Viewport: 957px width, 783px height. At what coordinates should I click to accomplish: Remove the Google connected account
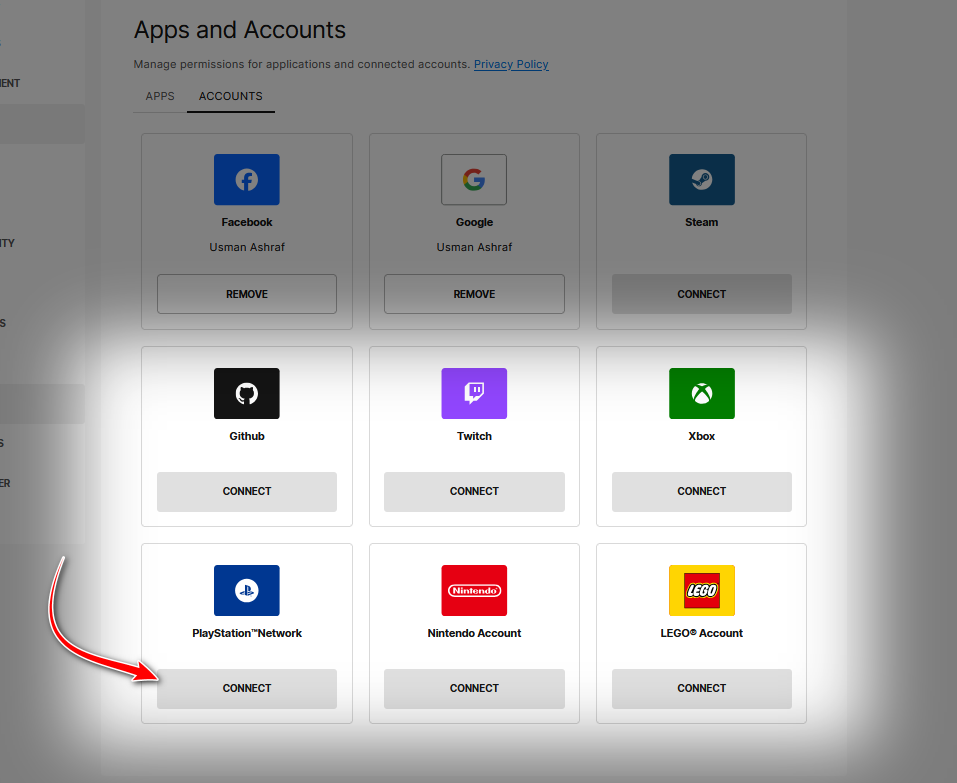coord(474,293)
